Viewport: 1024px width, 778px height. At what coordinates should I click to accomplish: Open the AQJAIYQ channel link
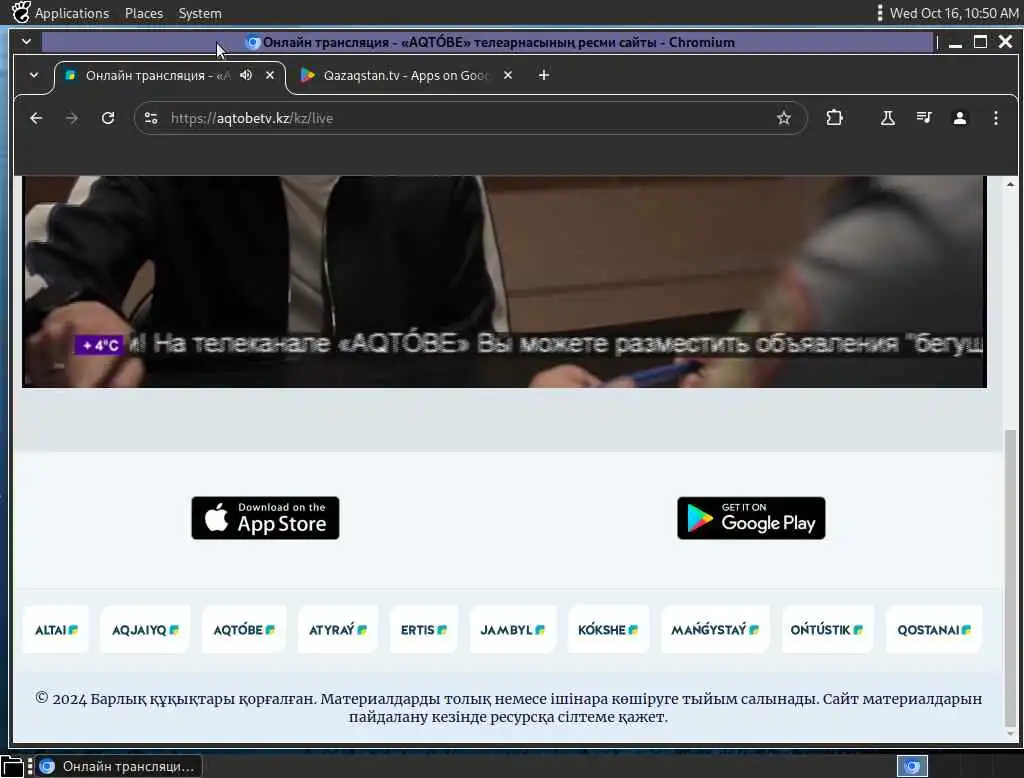[145, 630]
